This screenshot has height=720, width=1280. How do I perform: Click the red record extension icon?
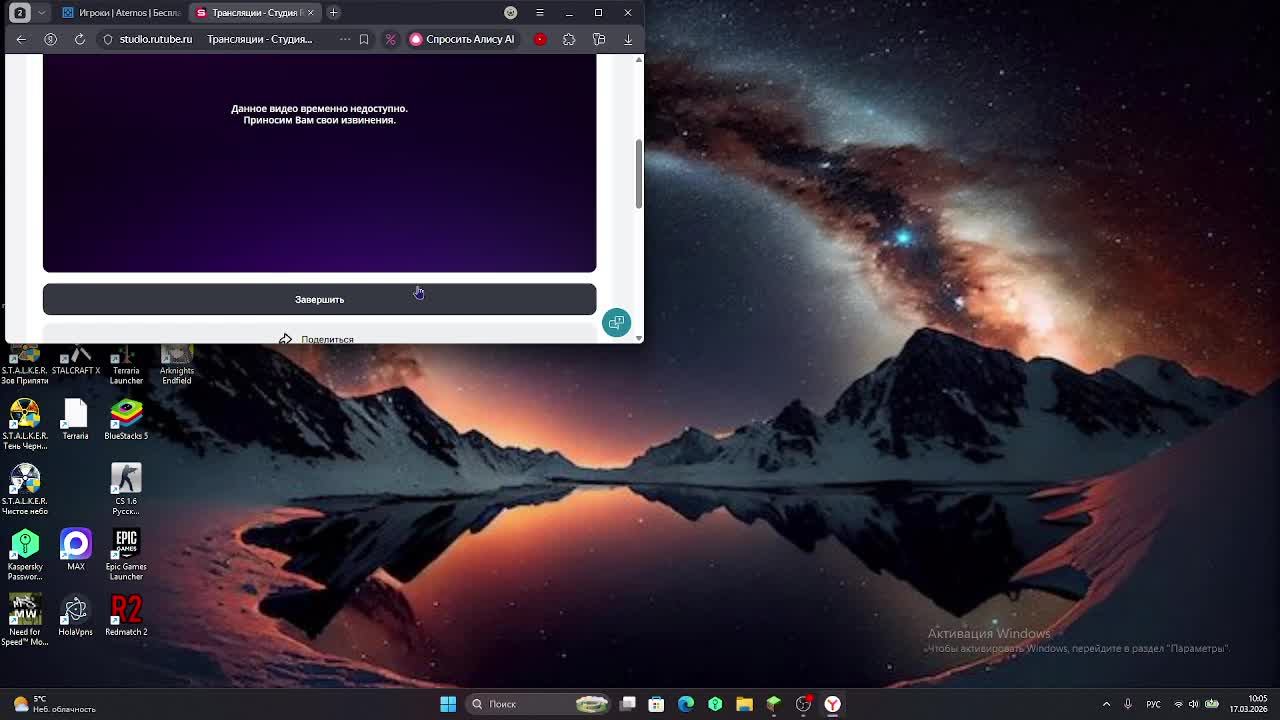point(540,39)
